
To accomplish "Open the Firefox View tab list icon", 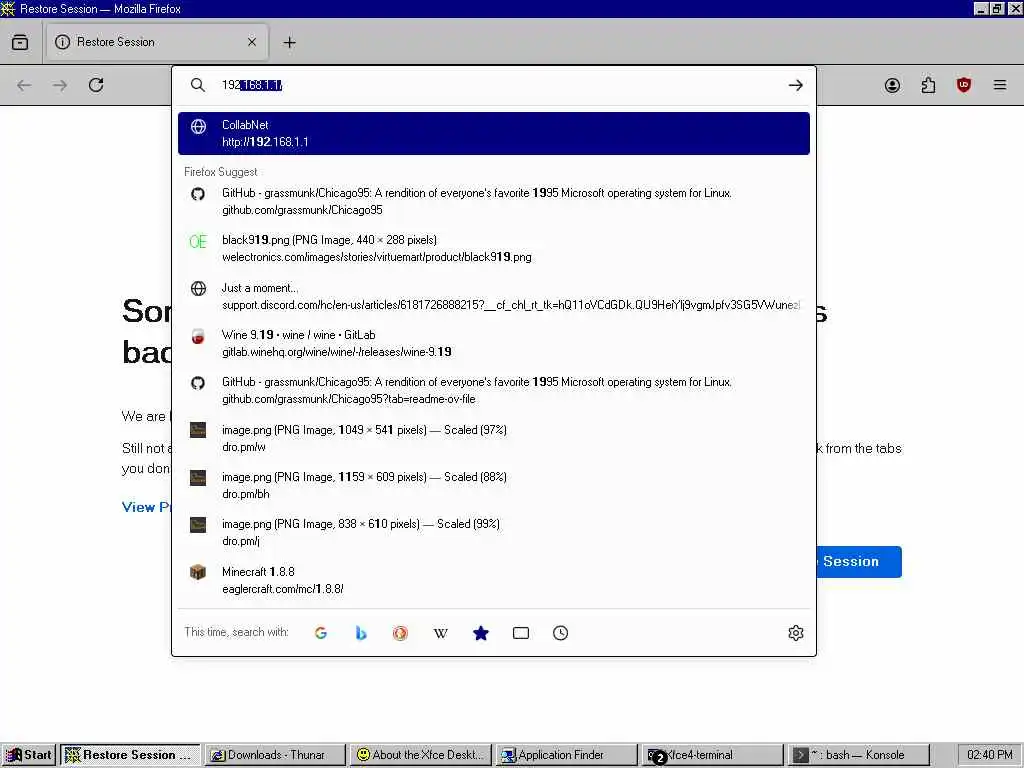I will [20, 42].
